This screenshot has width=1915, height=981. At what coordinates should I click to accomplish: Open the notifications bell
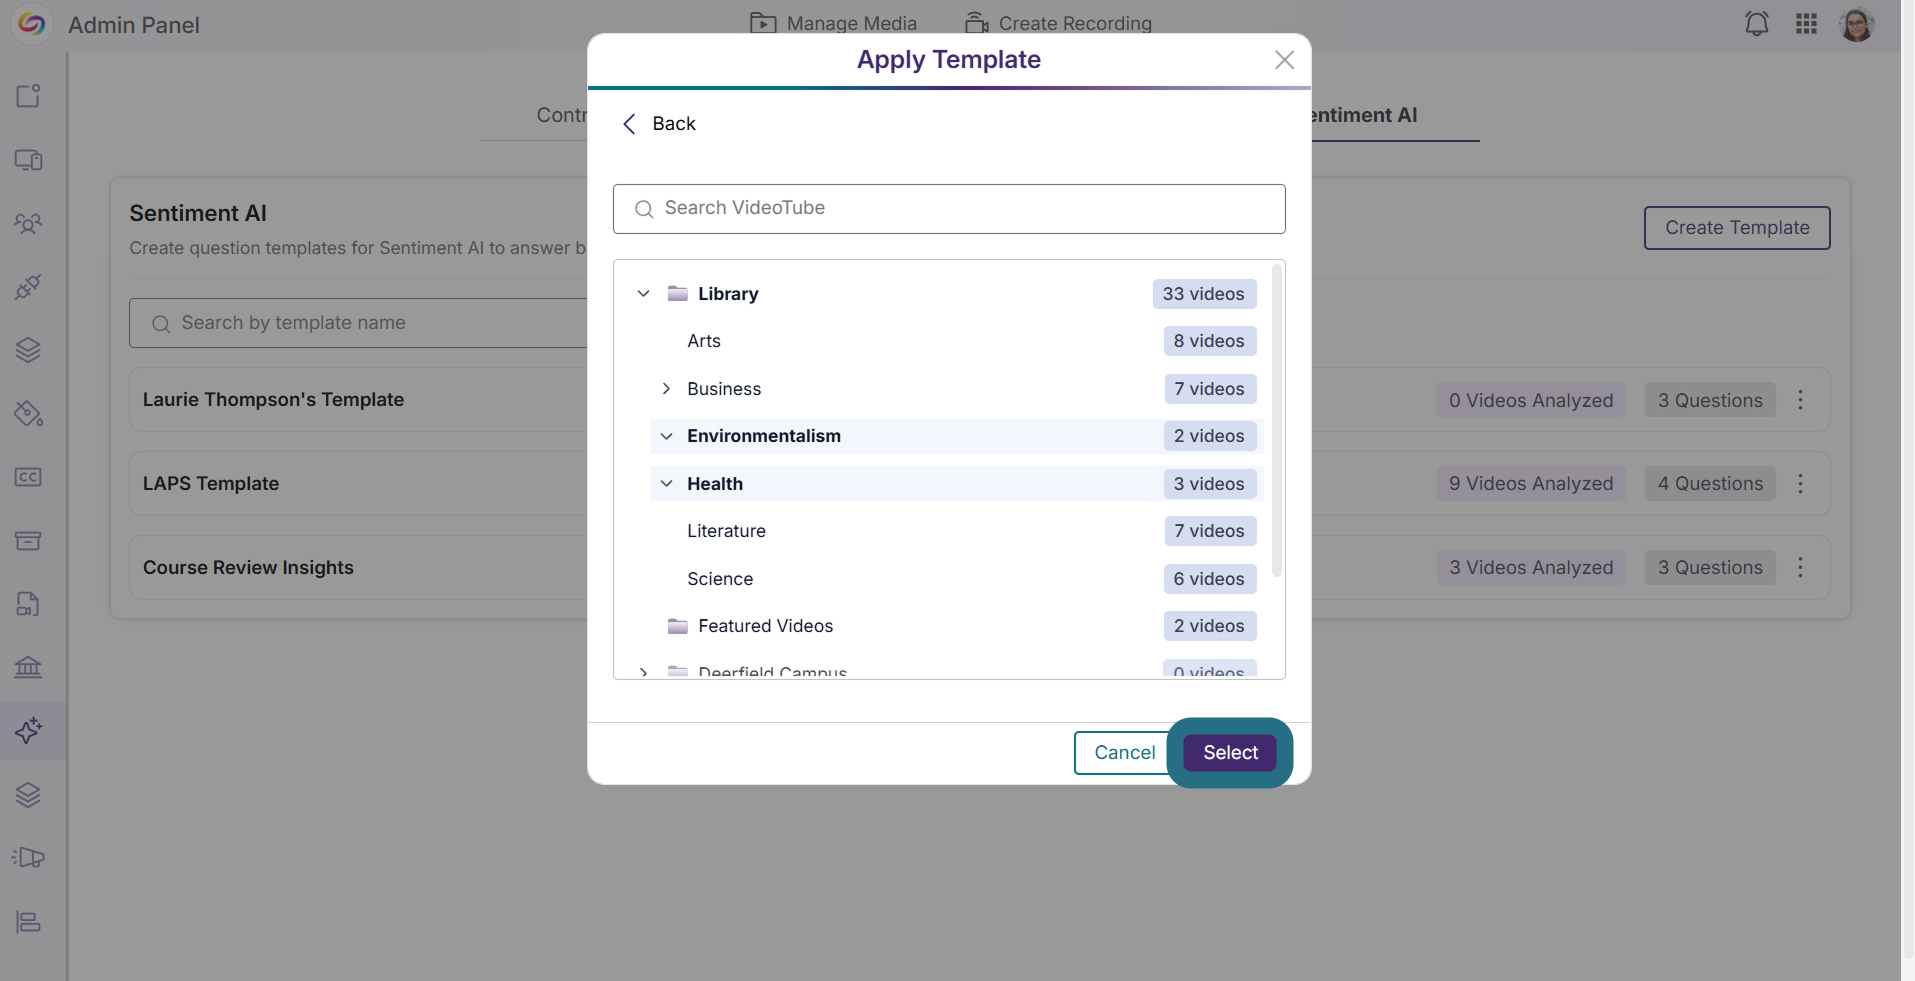1756,24
